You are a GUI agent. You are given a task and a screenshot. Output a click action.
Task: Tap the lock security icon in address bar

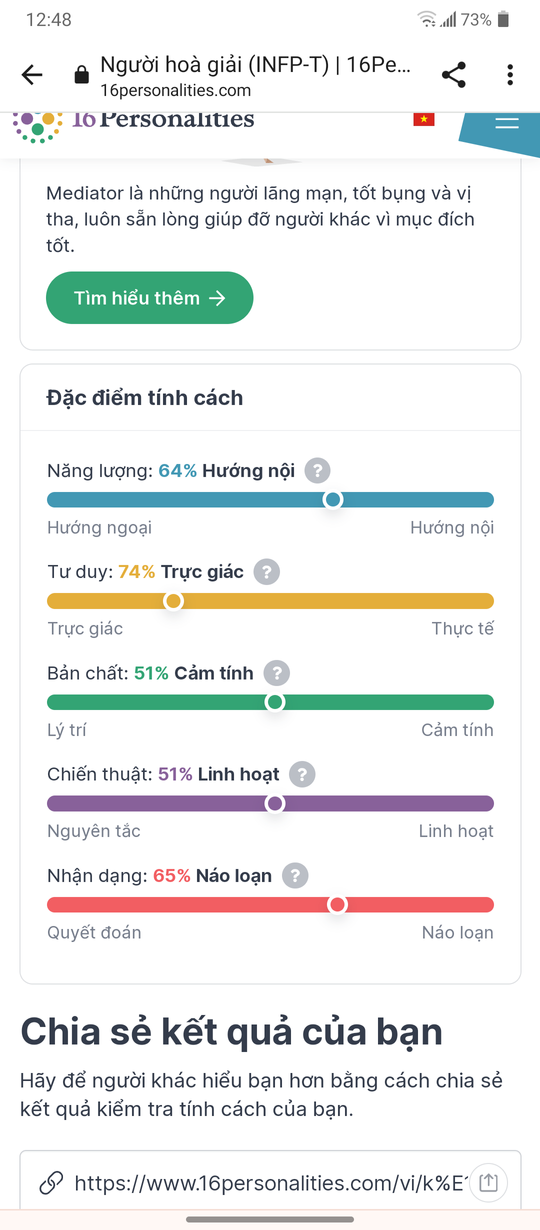pos(82,76)
